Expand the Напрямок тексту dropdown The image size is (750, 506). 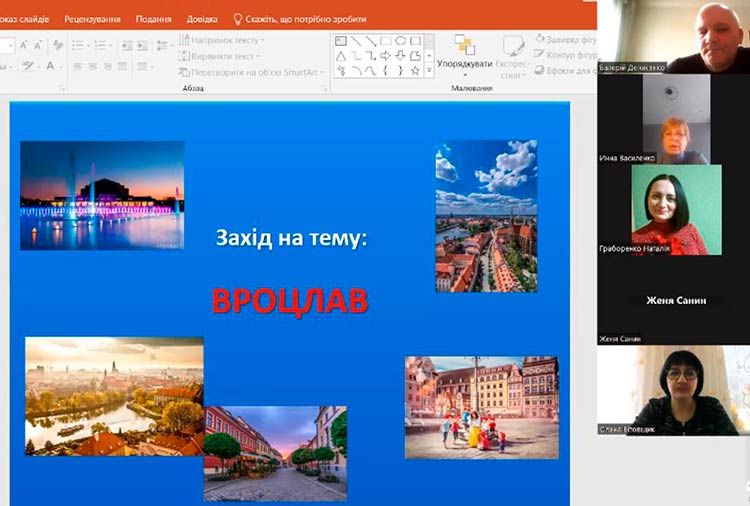point(221,40)
